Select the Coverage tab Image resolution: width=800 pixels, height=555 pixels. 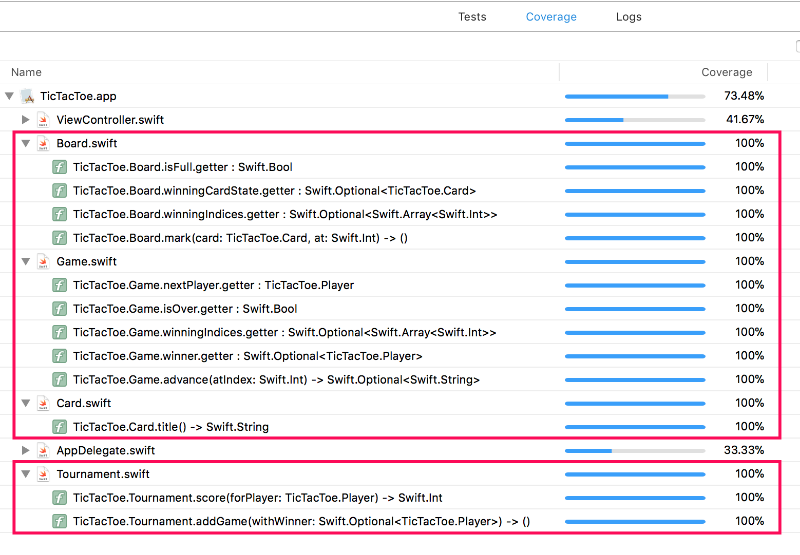click(x=551, y=17)
